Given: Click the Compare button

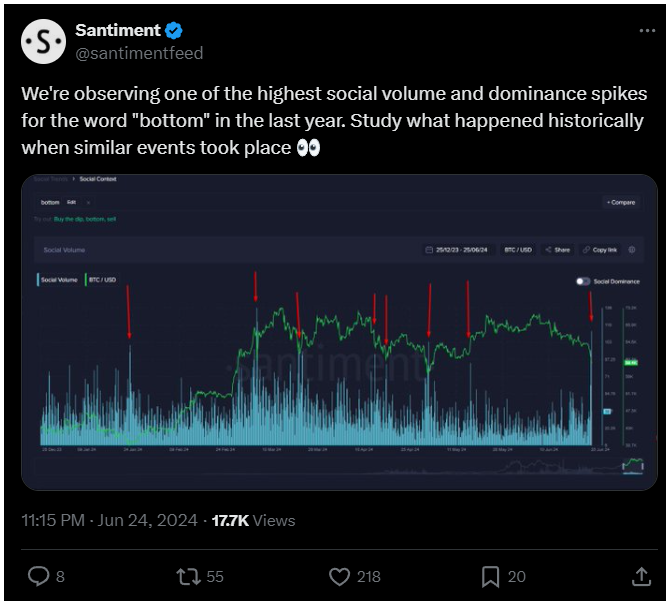Looking at the screenshot, I should (x=621, y=202).
